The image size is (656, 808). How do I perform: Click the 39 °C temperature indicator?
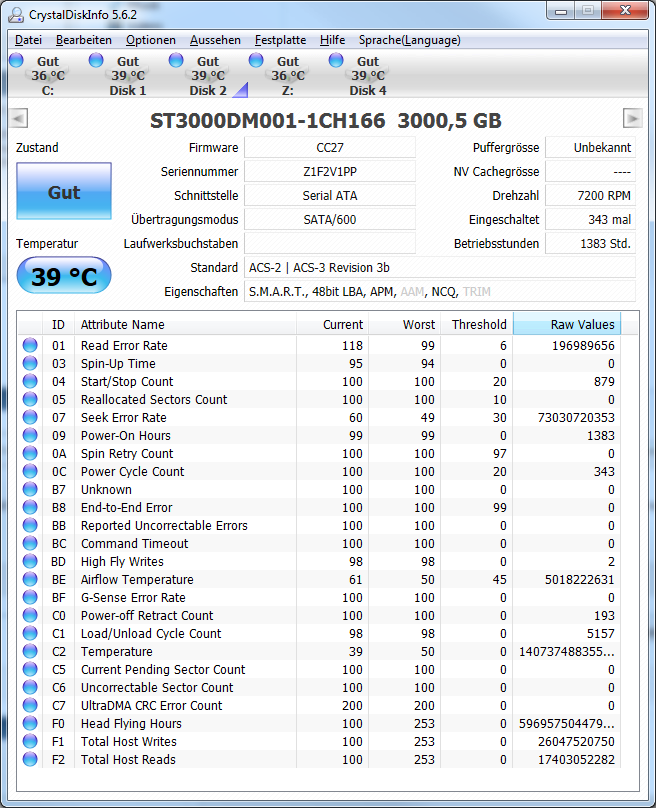pyautogui.click(x=64, y=276)
